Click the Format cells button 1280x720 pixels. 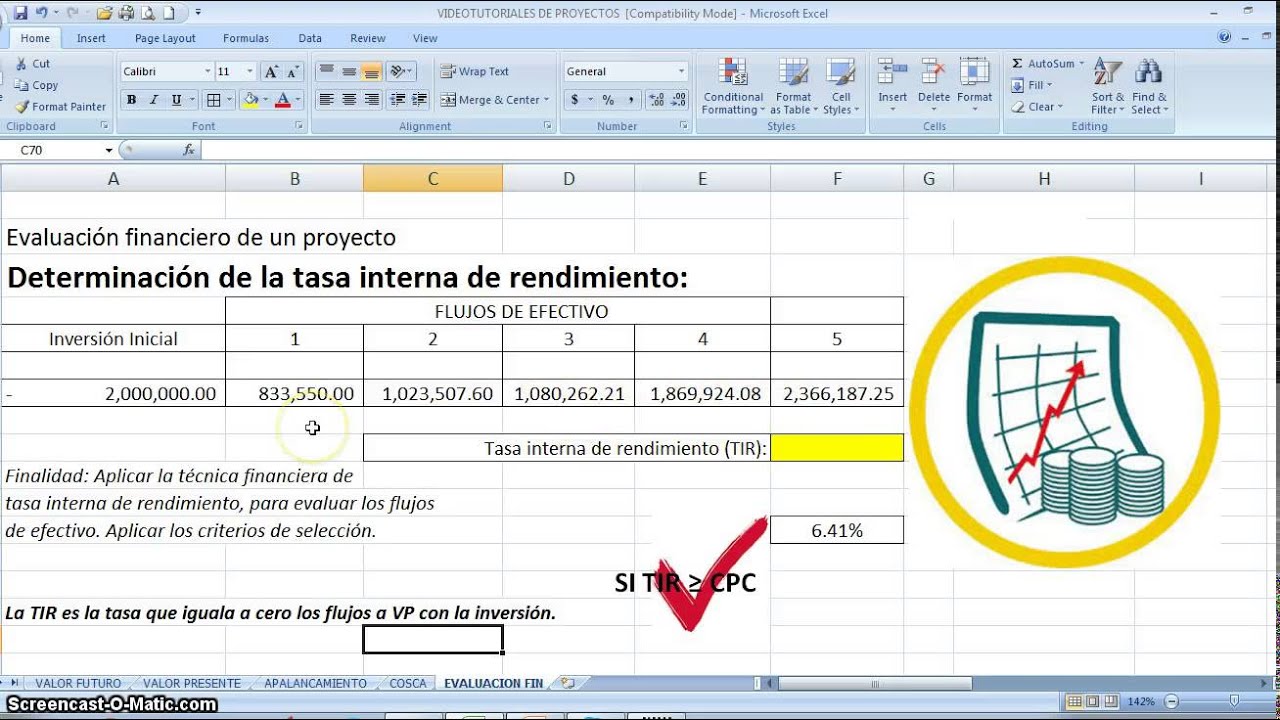coord(974,85)
